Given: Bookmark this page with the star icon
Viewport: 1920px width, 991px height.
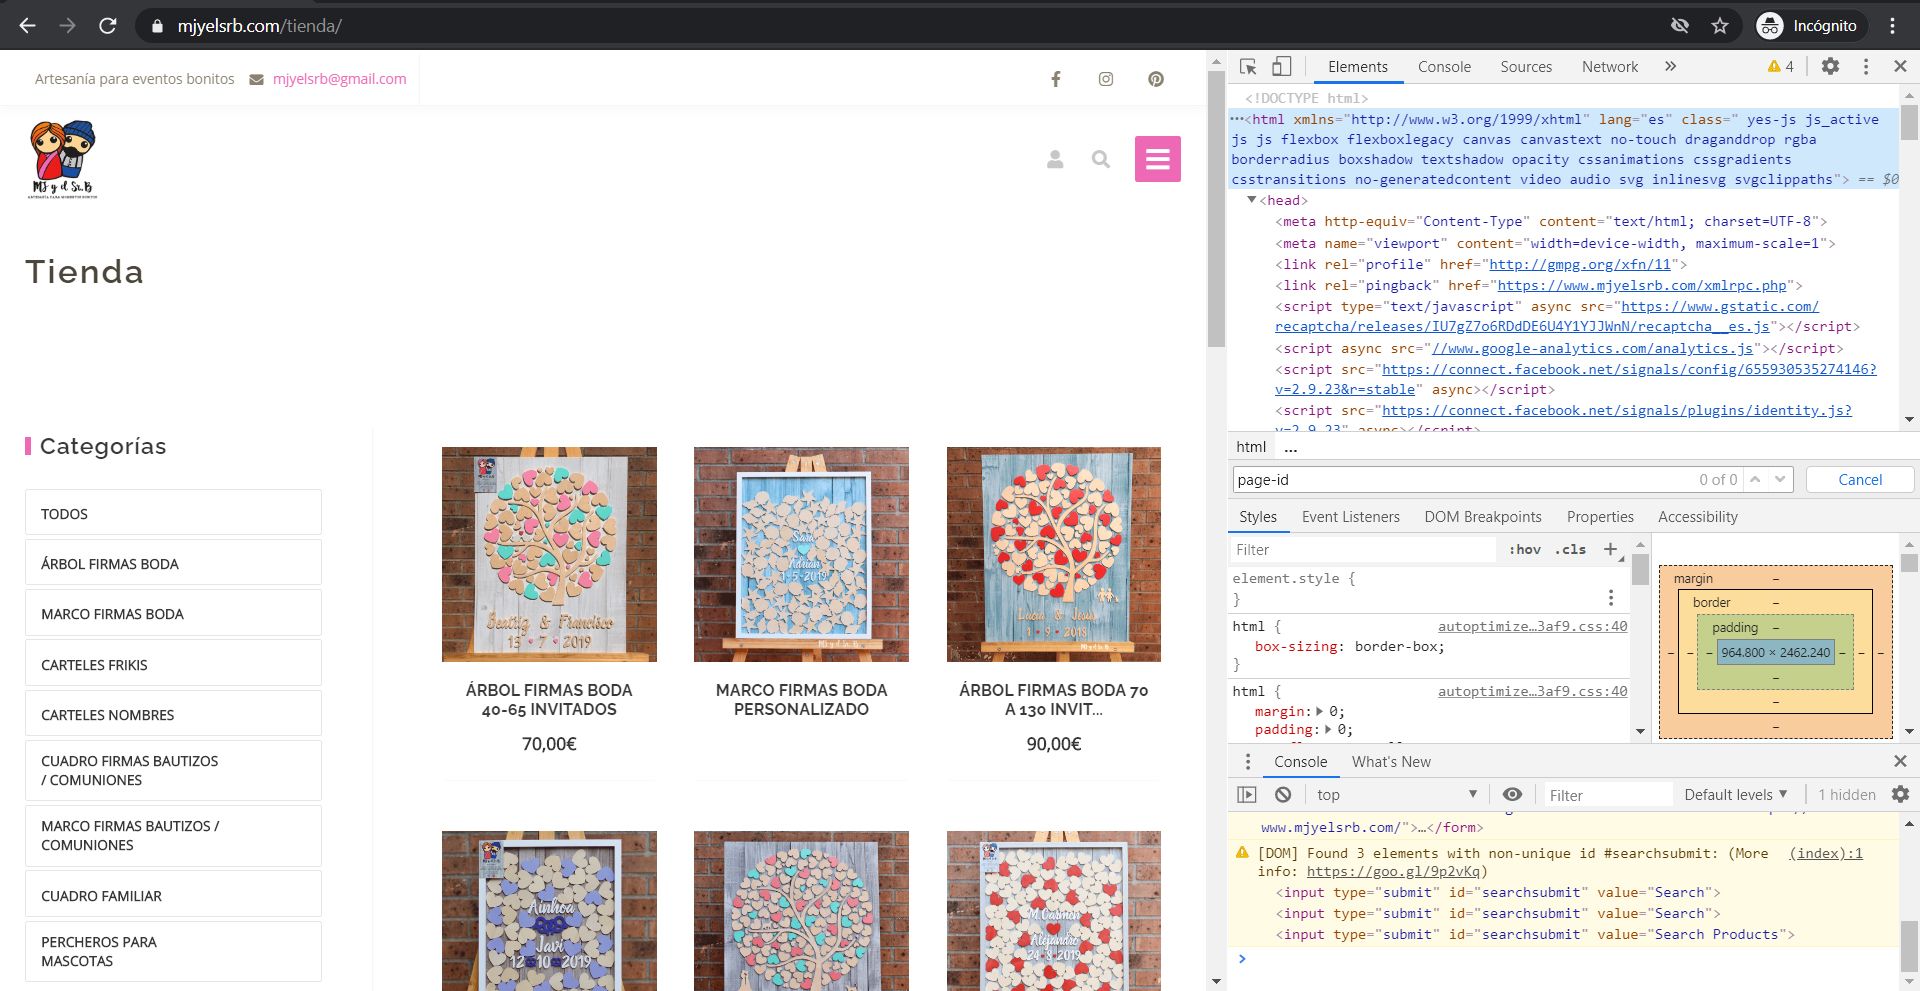Looking at the screenshot, I should coord(1720,26).
